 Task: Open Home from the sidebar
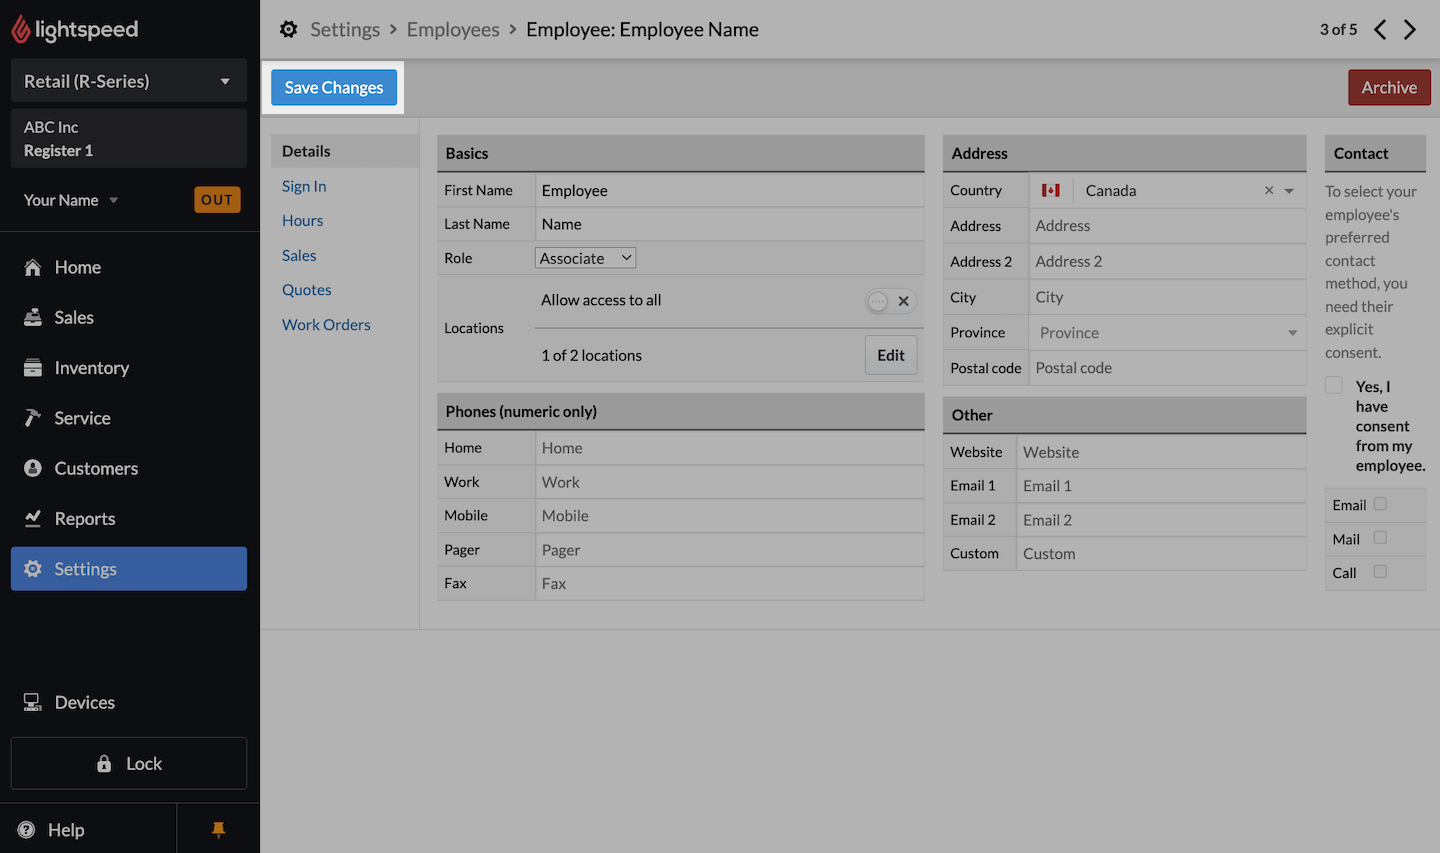(77, 267)
